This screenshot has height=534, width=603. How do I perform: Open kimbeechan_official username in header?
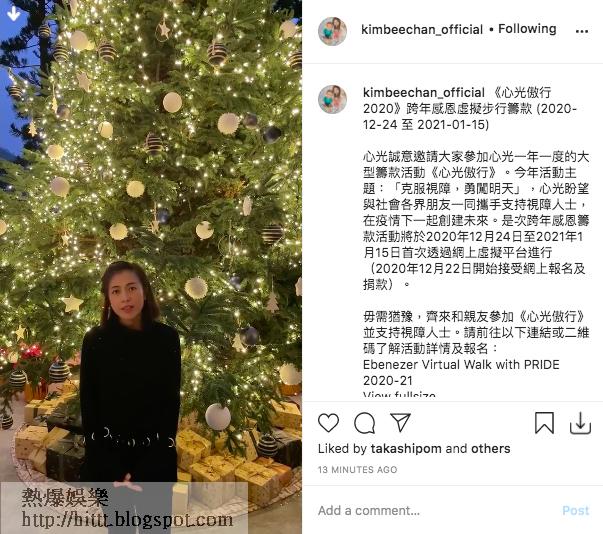[422, 29]
